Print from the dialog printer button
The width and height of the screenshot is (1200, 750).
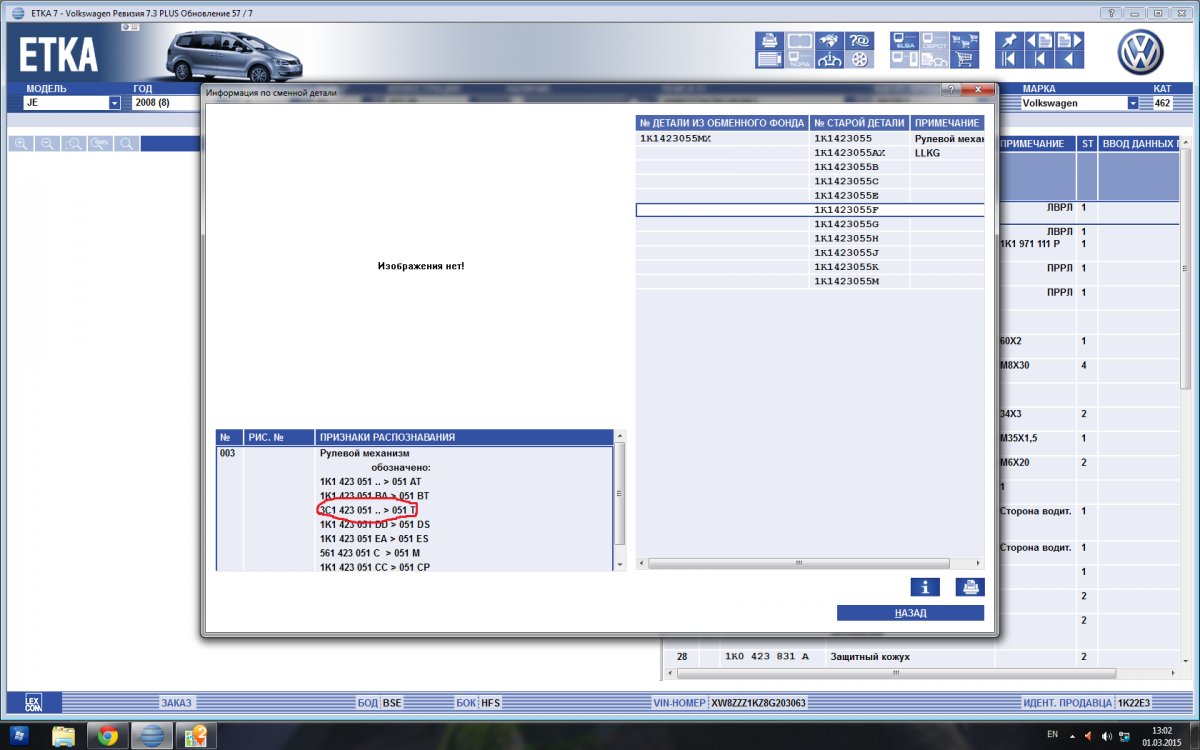970,587
